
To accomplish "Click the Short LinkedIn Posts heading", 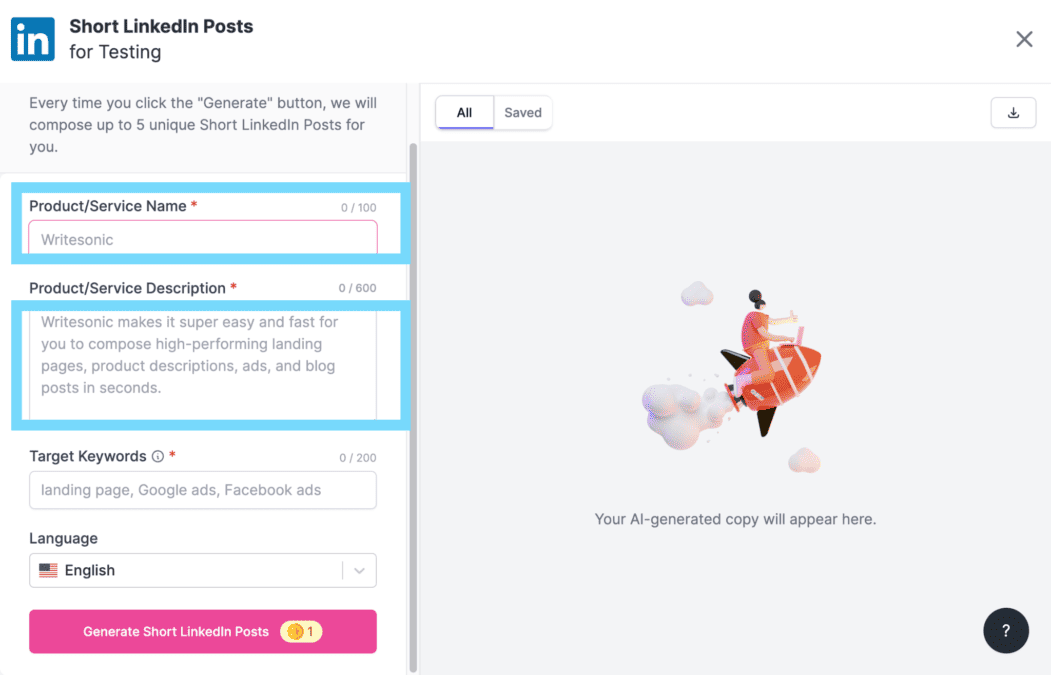I will [x=160, y=26].
